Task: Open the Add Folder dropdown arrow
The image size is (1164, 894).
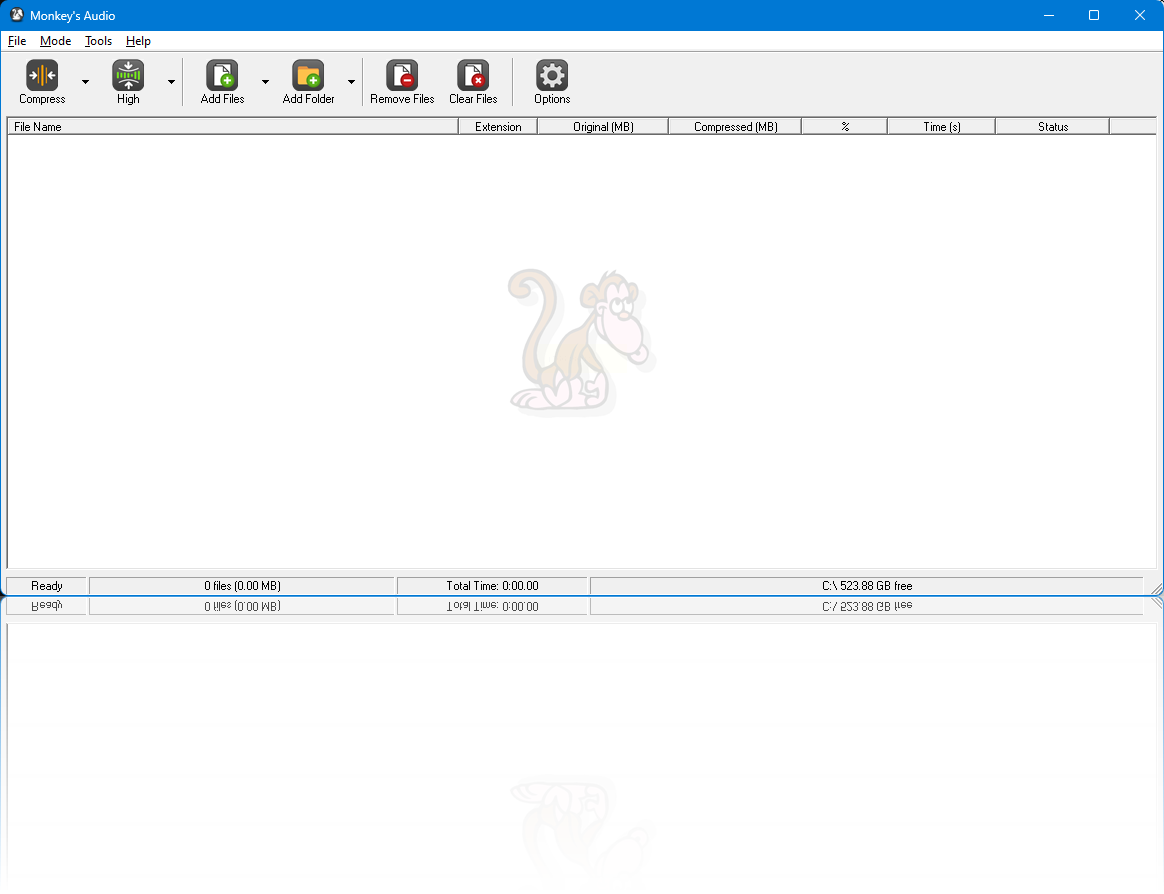Action: pyautogui.click(x=351, y=82)
